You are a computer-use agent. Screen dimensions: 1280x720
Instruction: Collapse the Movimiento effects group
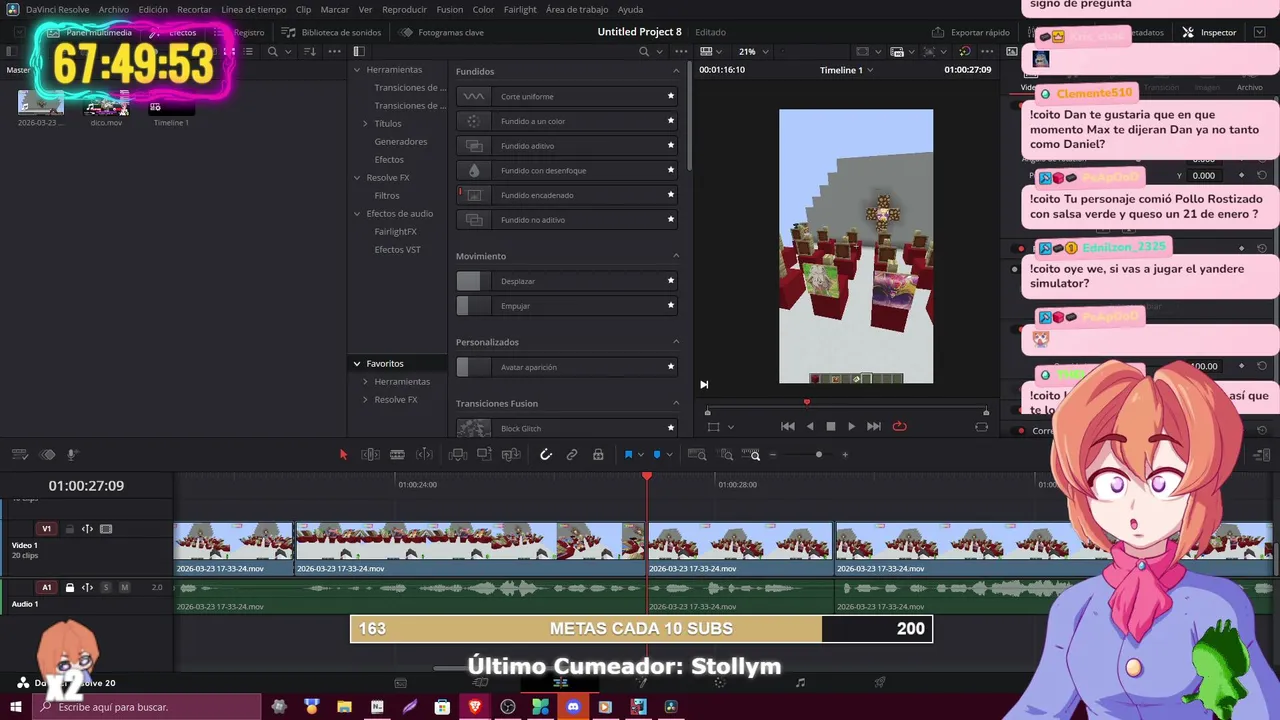pyautogui.click(x=676, y=256)
